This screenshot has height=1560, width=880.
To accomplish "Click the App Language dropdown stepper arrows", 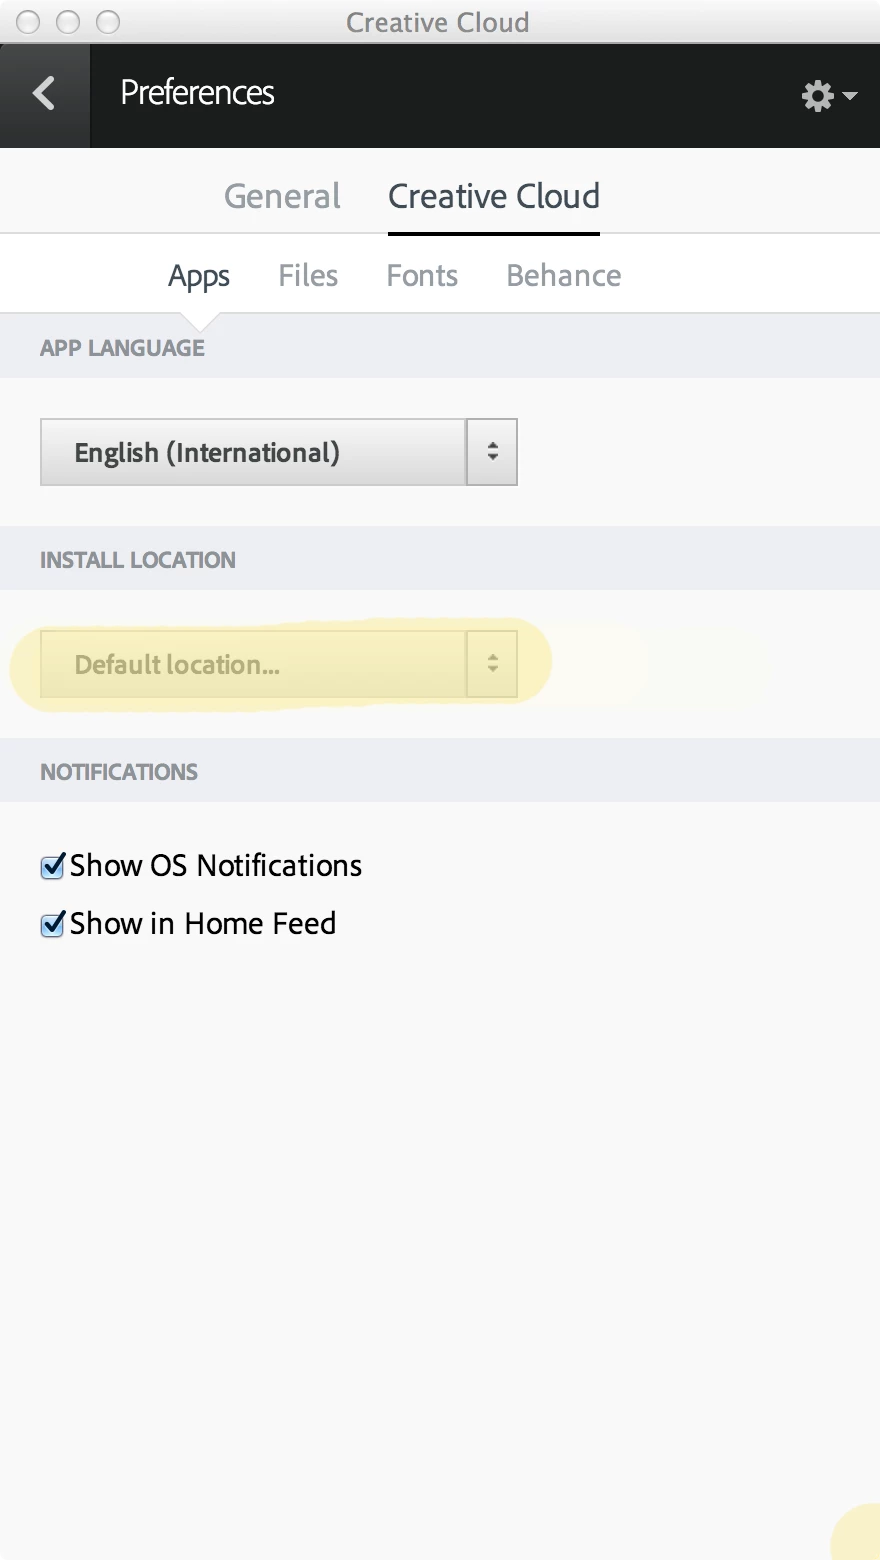I will (492, 452).
